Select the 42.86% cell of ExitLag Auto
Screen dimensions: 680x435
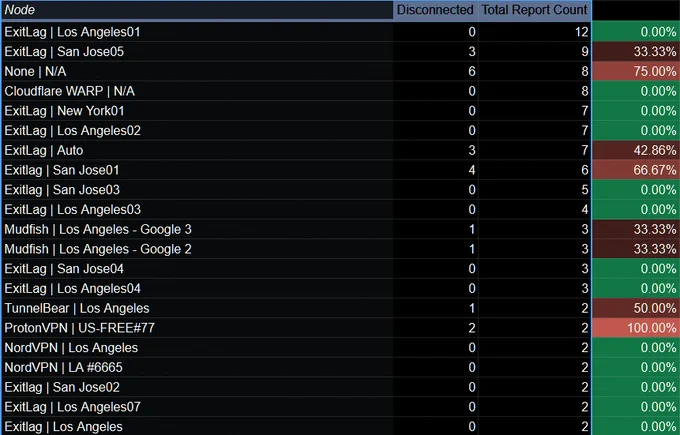tap(636, 150)
